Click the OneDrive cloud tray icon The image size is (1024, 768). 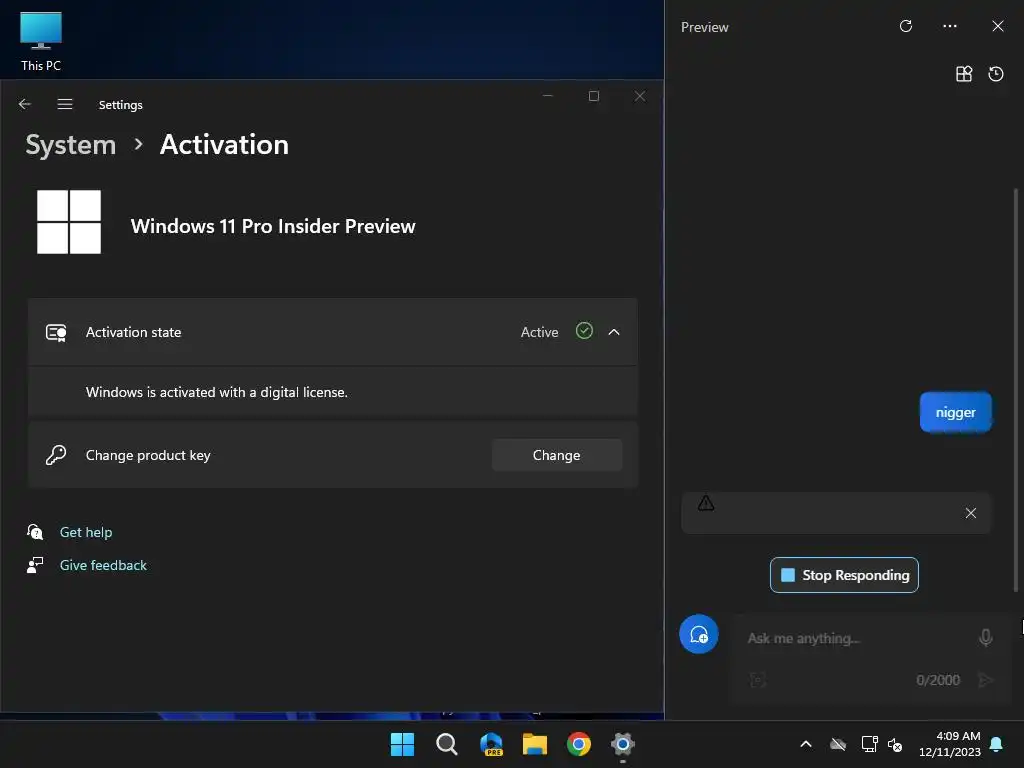click(x=838, y=744)
